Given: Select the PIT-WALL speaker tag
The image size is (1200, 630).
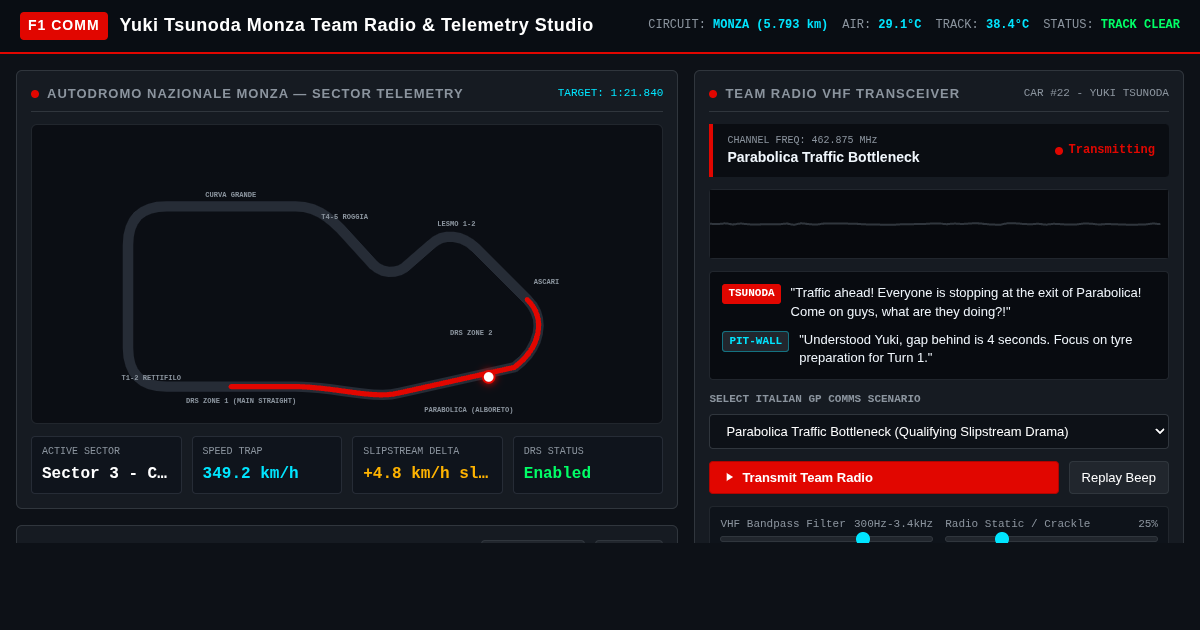Looking at the screenshot, I should [x=755, y=341].
